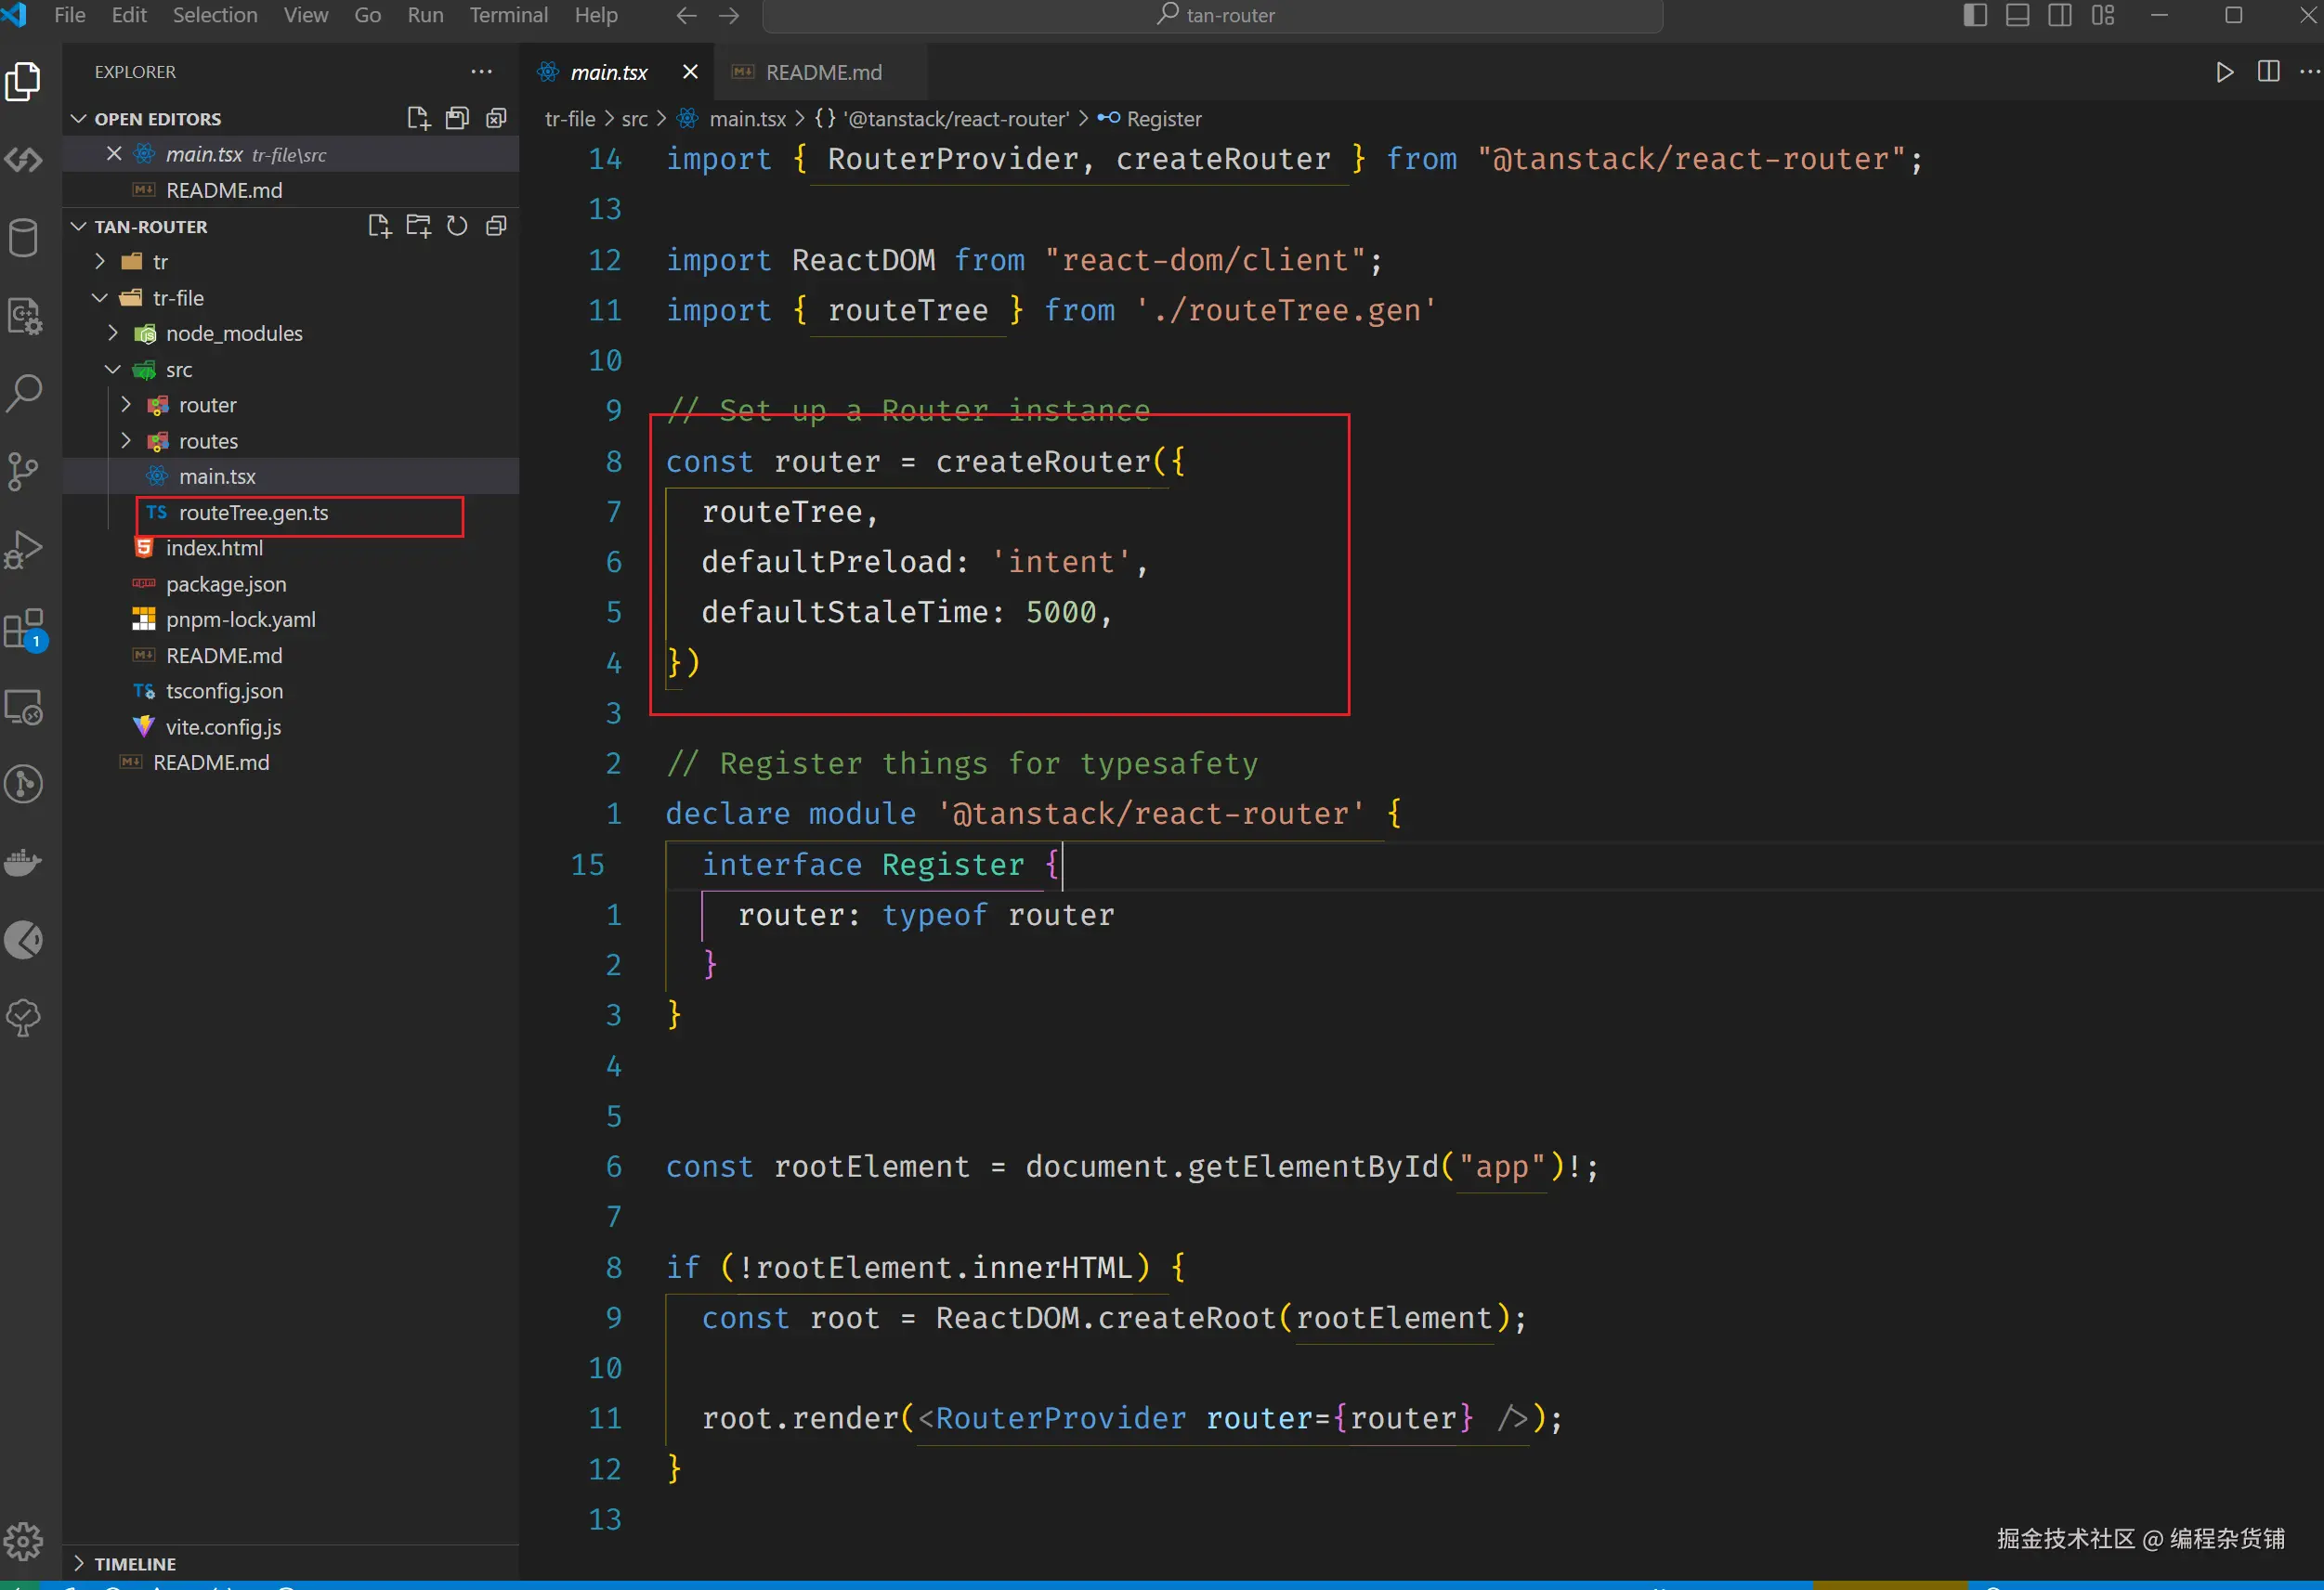
Task: Toggle the primary side bar visibility
Action: [1975, 15]
